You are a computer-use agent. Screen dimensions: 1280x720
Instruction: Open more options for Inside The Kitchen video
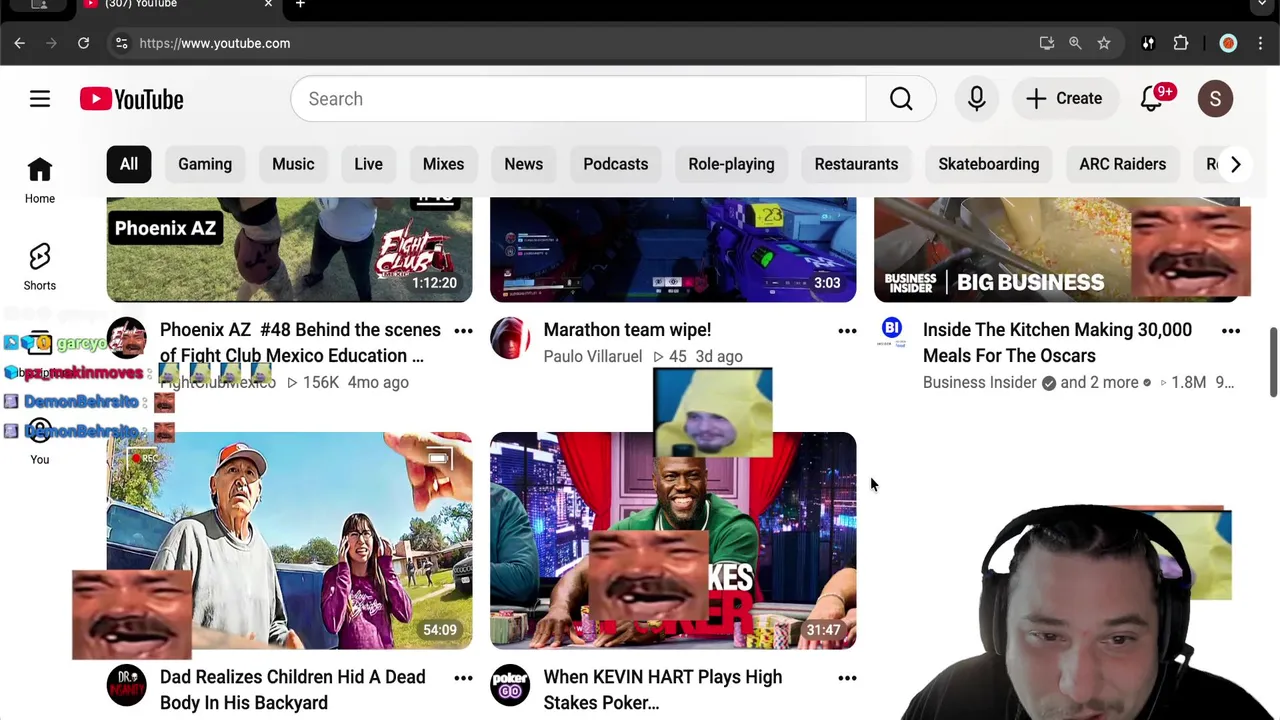pos(1231,330)
